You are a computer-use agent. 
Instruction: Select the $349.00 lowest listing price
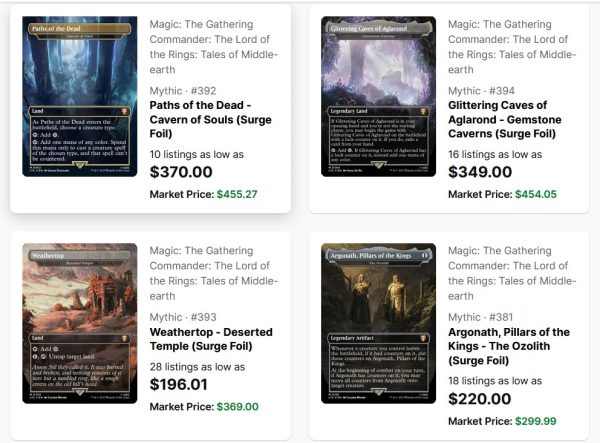pyautogui.click(x=480, y=172)
